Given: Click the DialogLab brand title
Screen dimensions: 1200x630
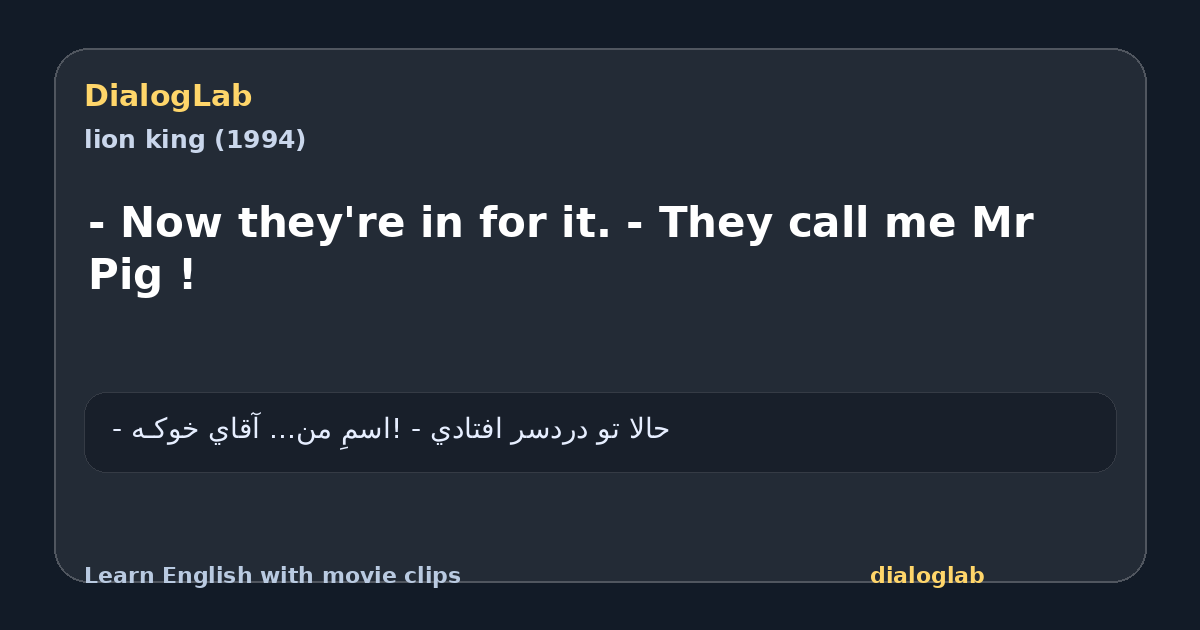Looking at the screenshot, I should (x=168, y=96).
